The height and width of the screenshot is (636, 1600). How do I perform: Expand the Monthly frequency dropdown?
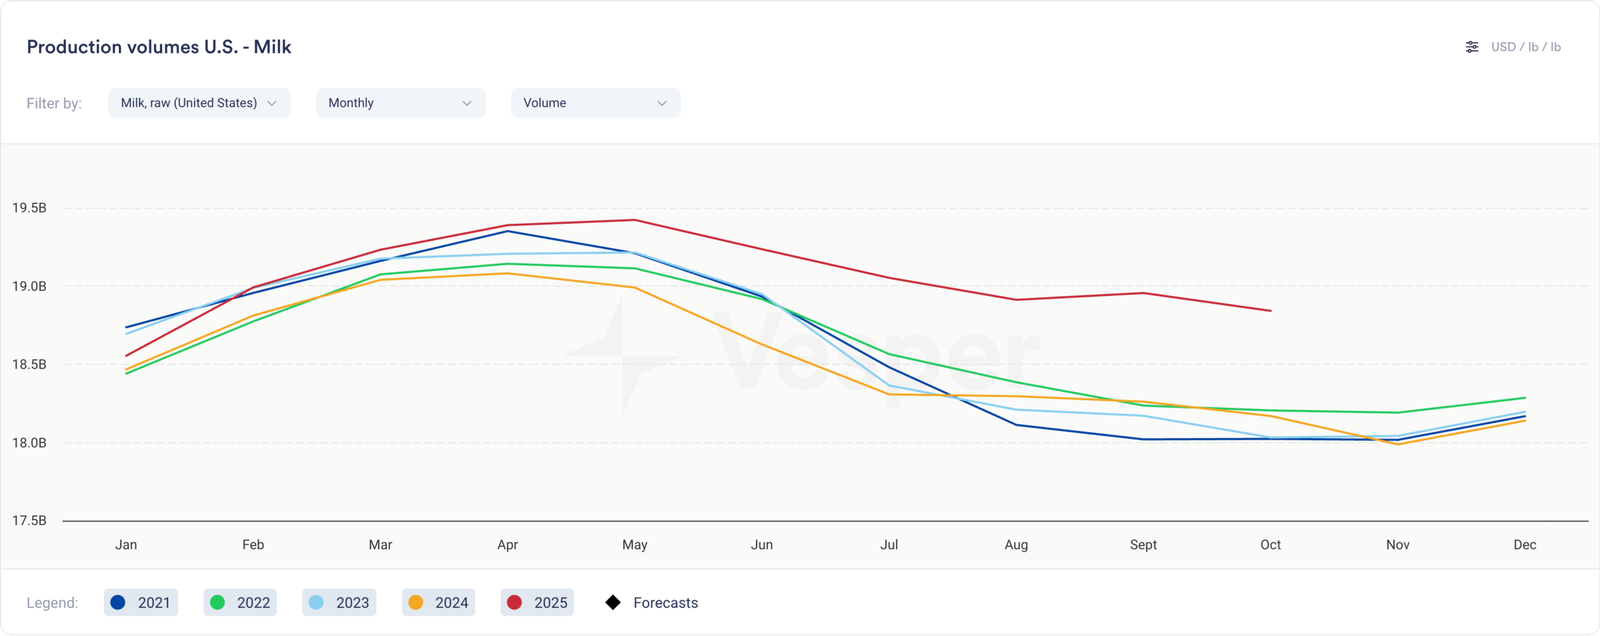point(400,103)
